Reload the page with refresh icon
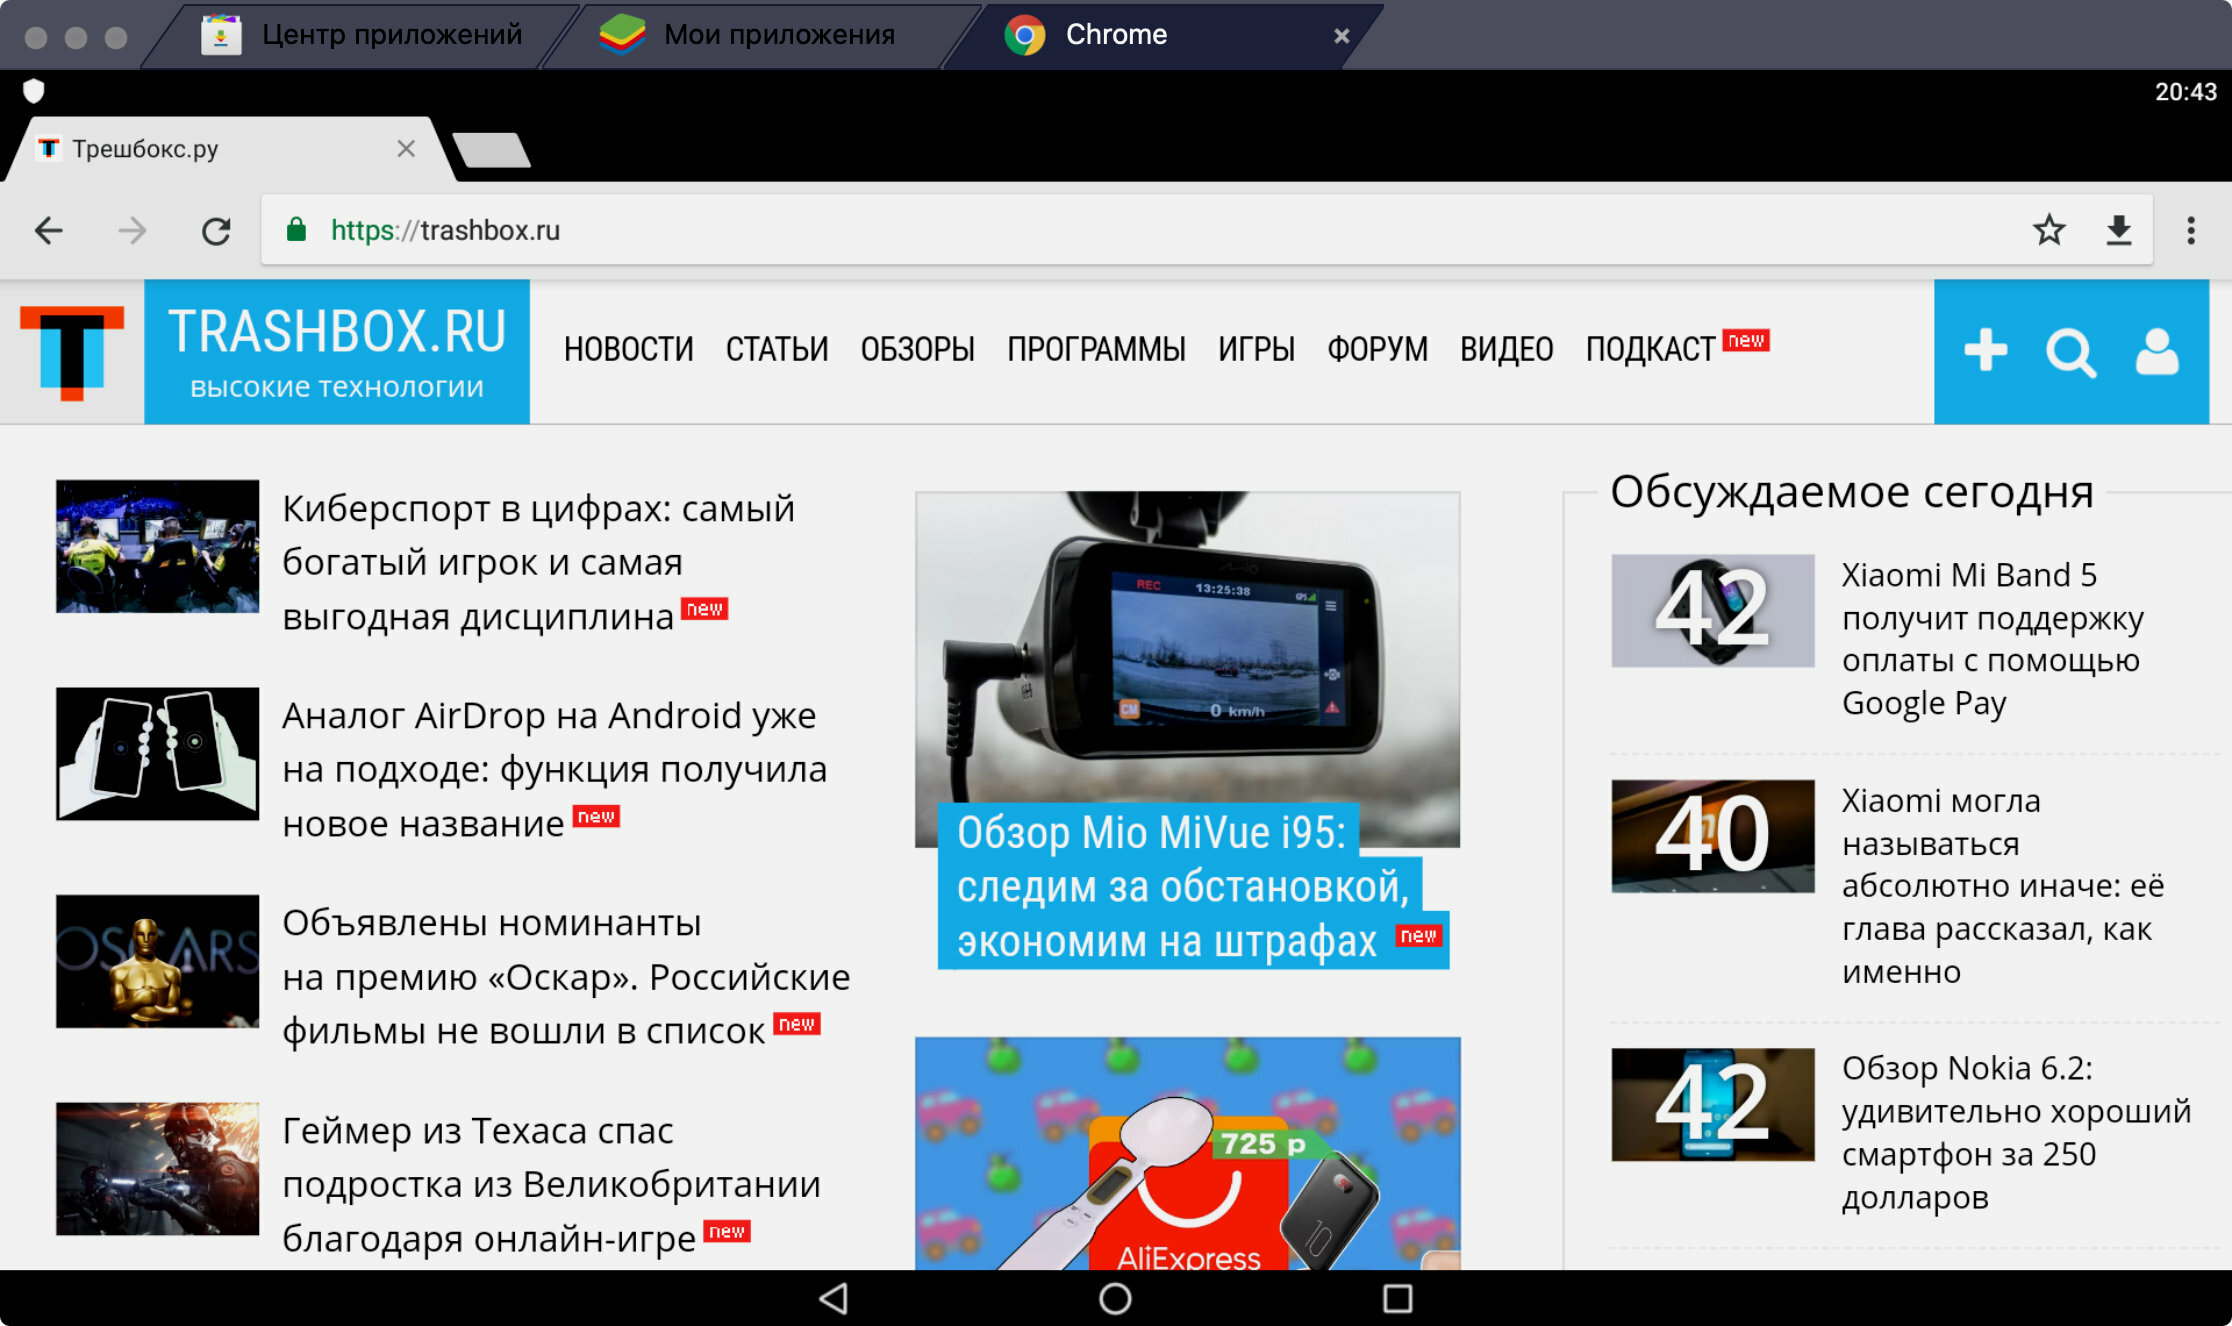The image size is (2232, 1326). point(216,231)
